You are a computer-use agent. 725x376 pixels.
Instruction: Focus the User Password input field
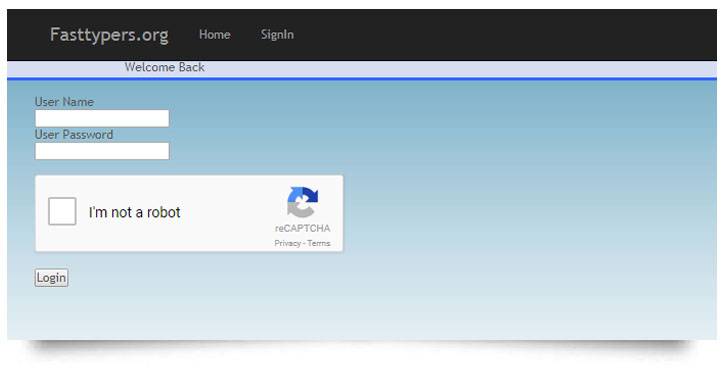point(102,151)
